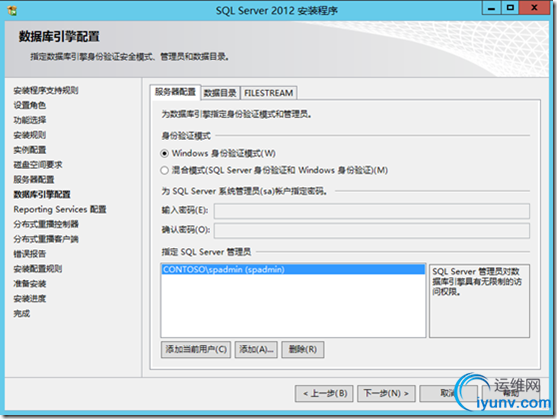Click 完成 step in sidebar
The image size is (557, 419).
pos(22,314)
